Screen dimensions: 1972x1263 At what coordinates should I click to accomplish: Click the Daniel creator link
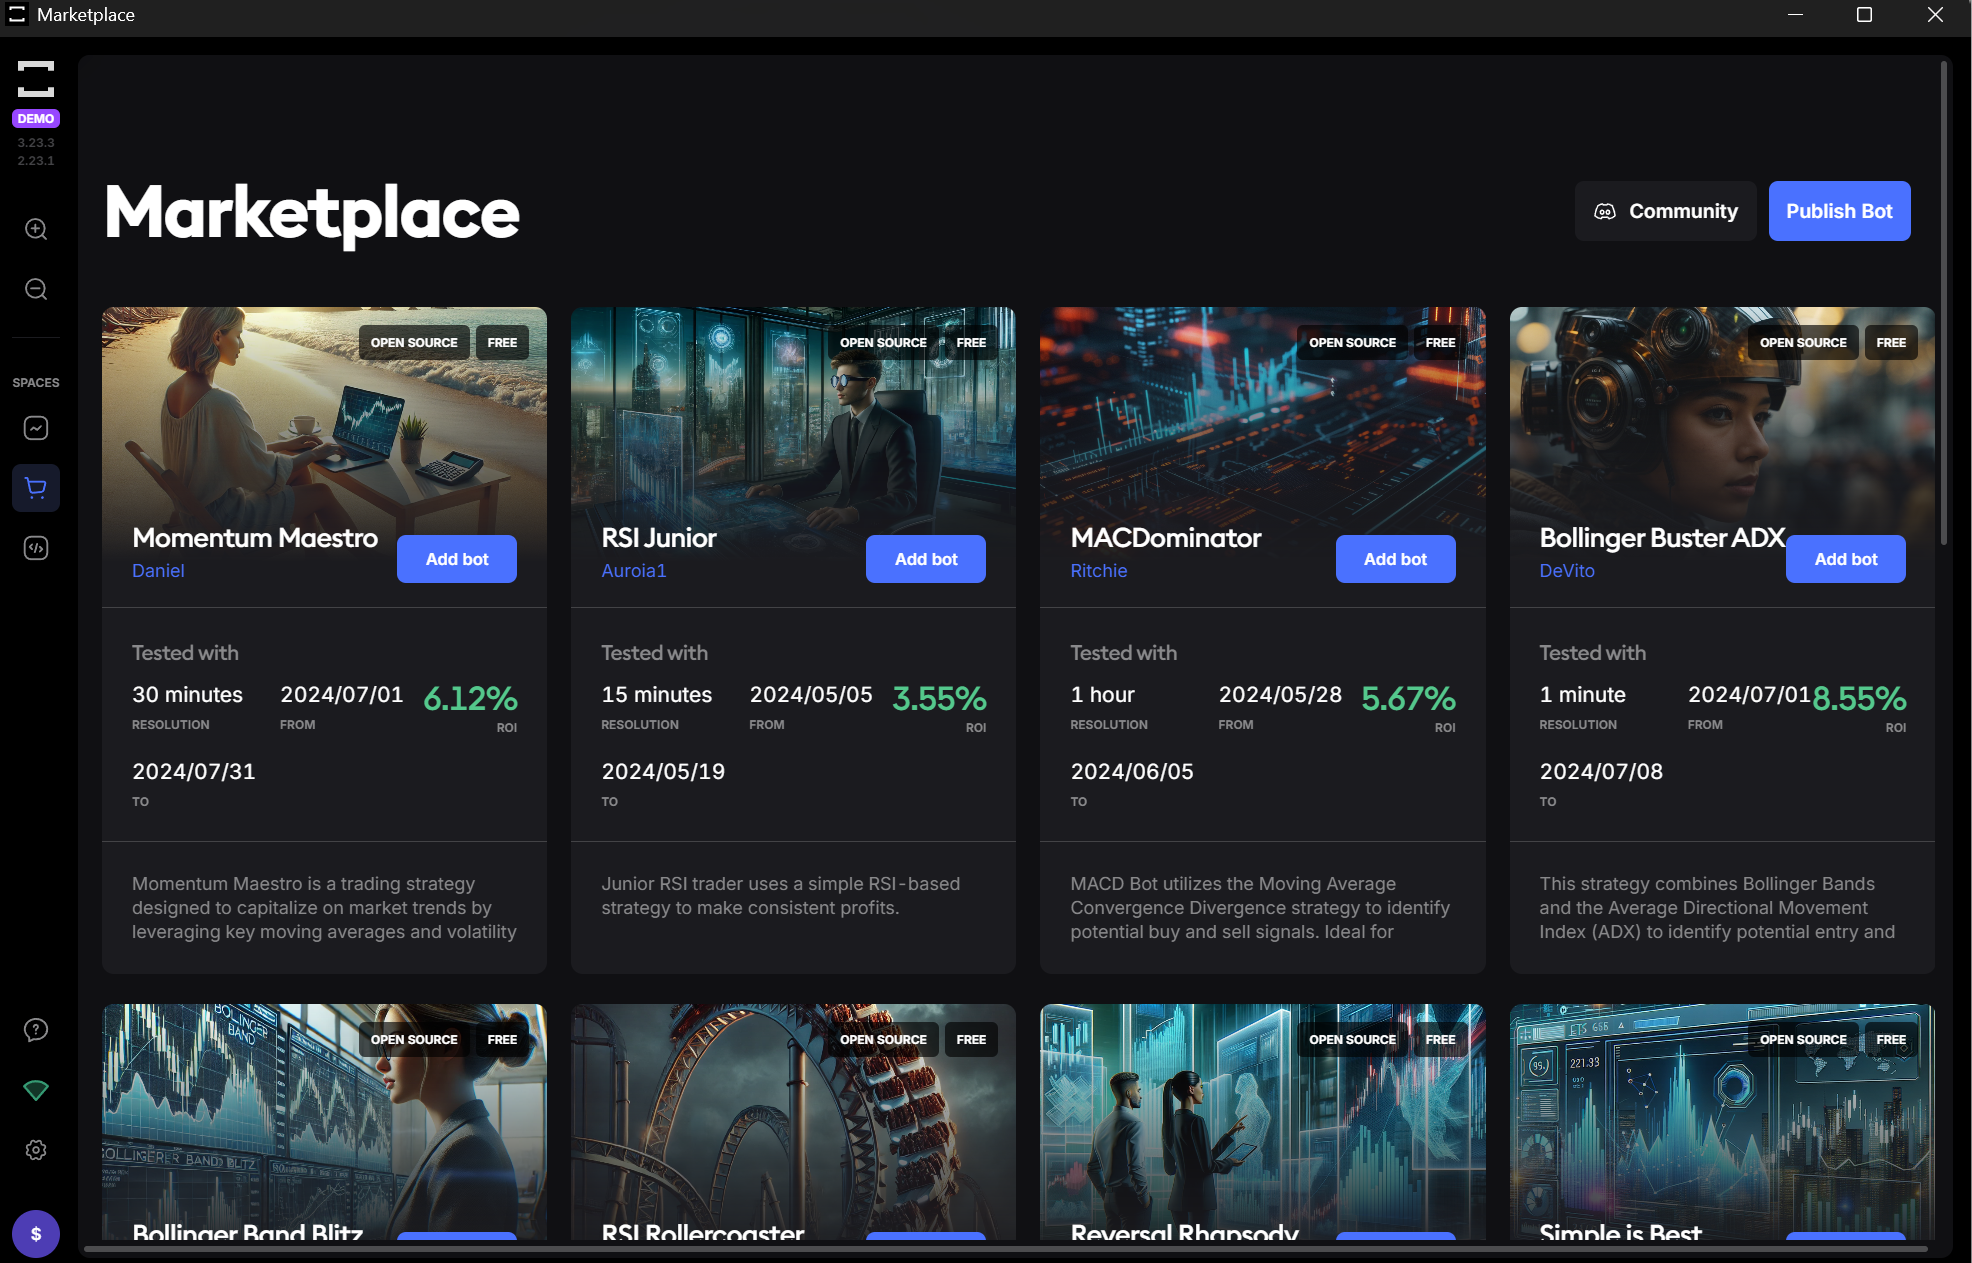[157, 570]
